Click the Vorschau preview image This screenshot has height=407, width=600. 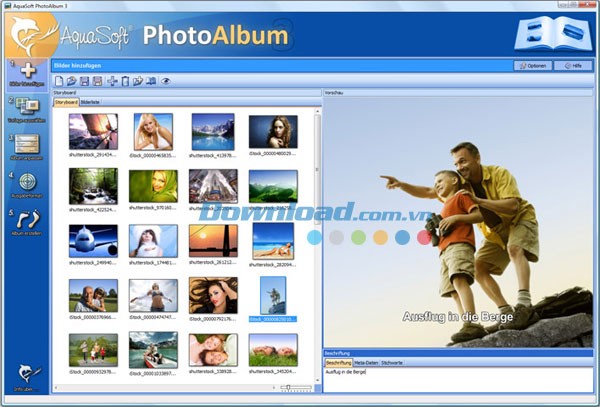[458, 222]
